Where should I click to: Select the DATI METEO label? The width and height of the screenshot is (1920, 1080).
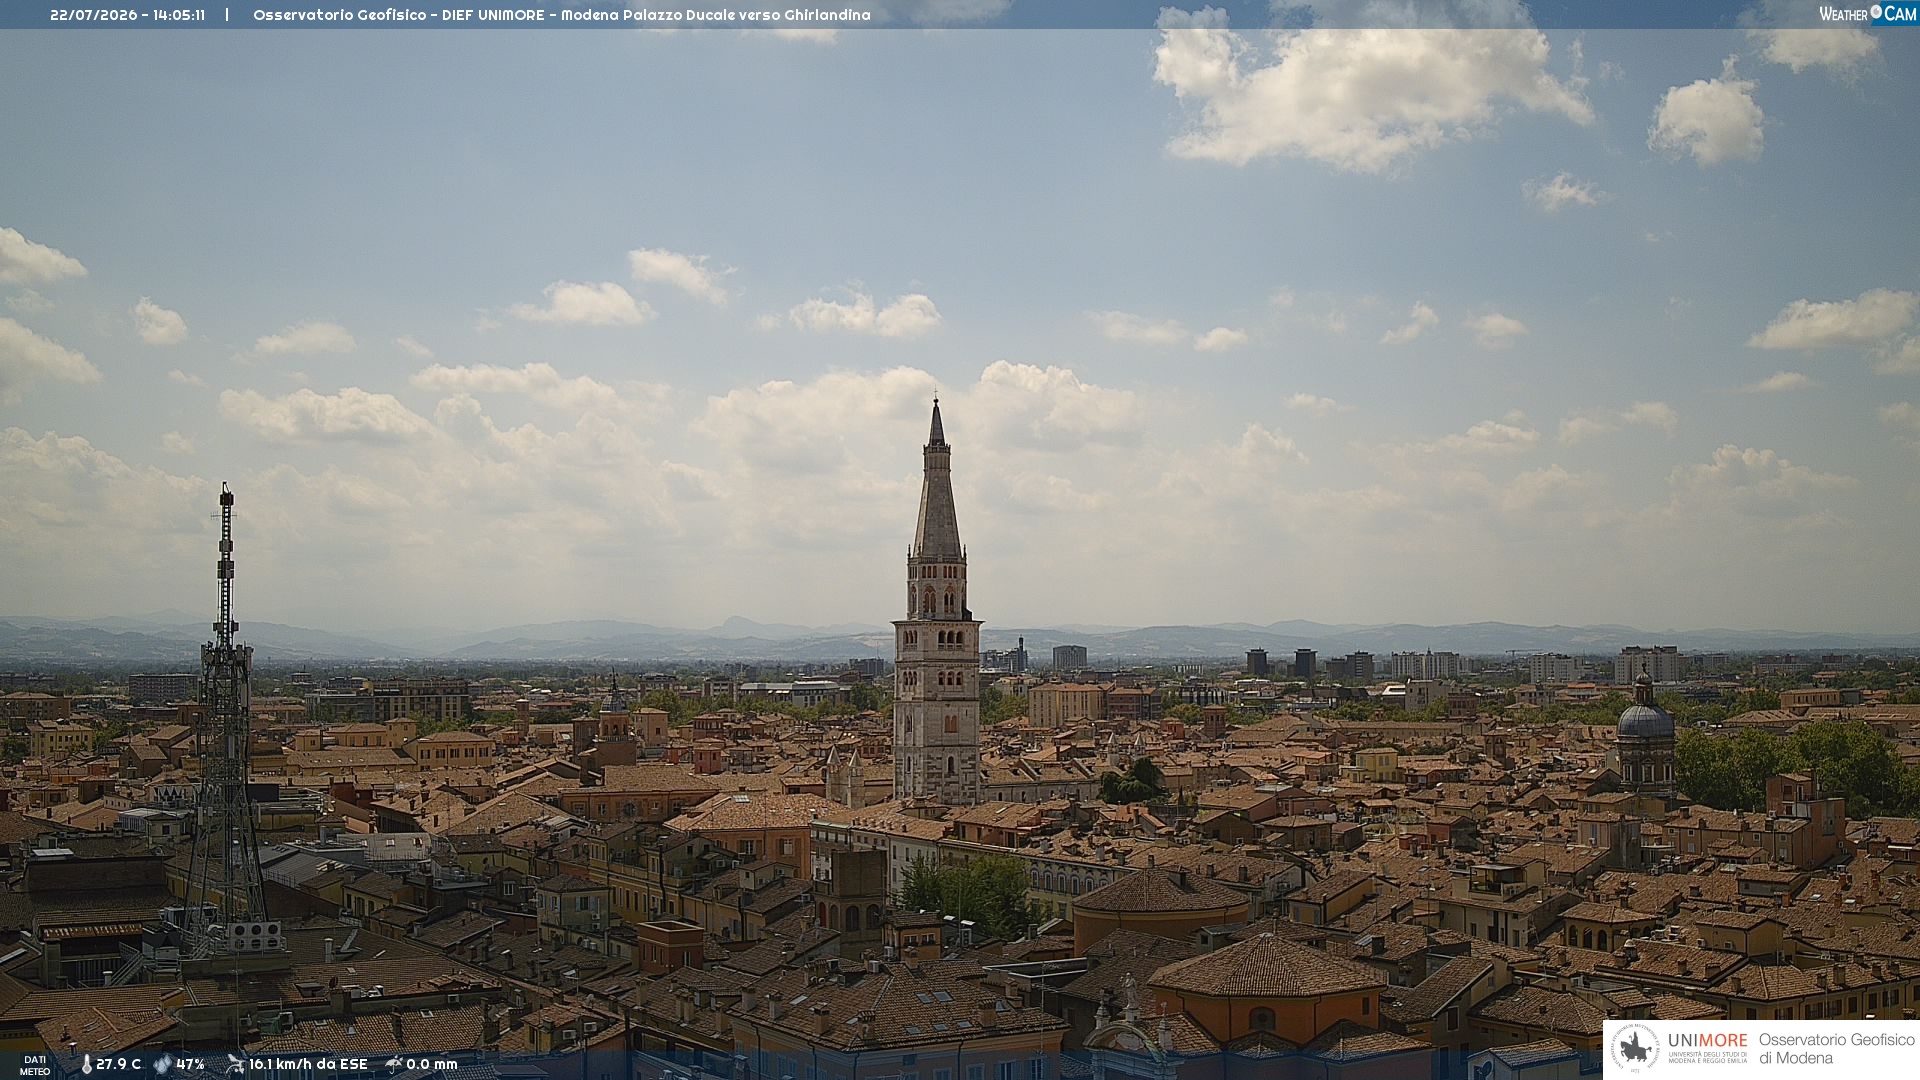pos(35,1065)
